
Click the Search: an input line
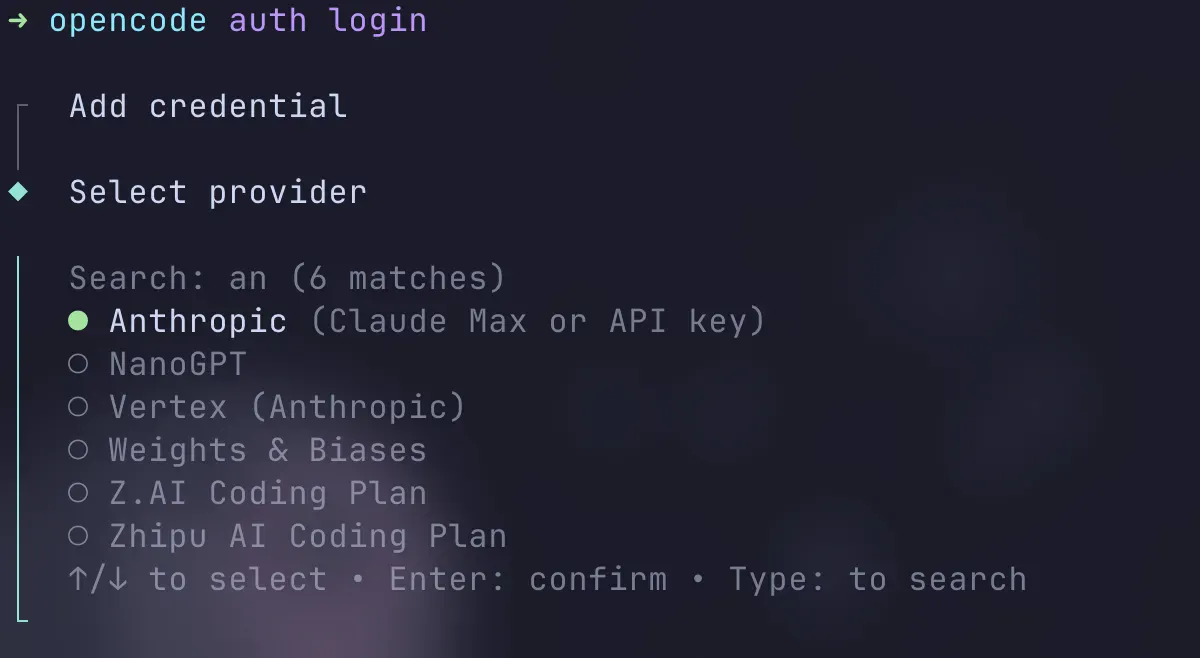(x=285, y=277)
